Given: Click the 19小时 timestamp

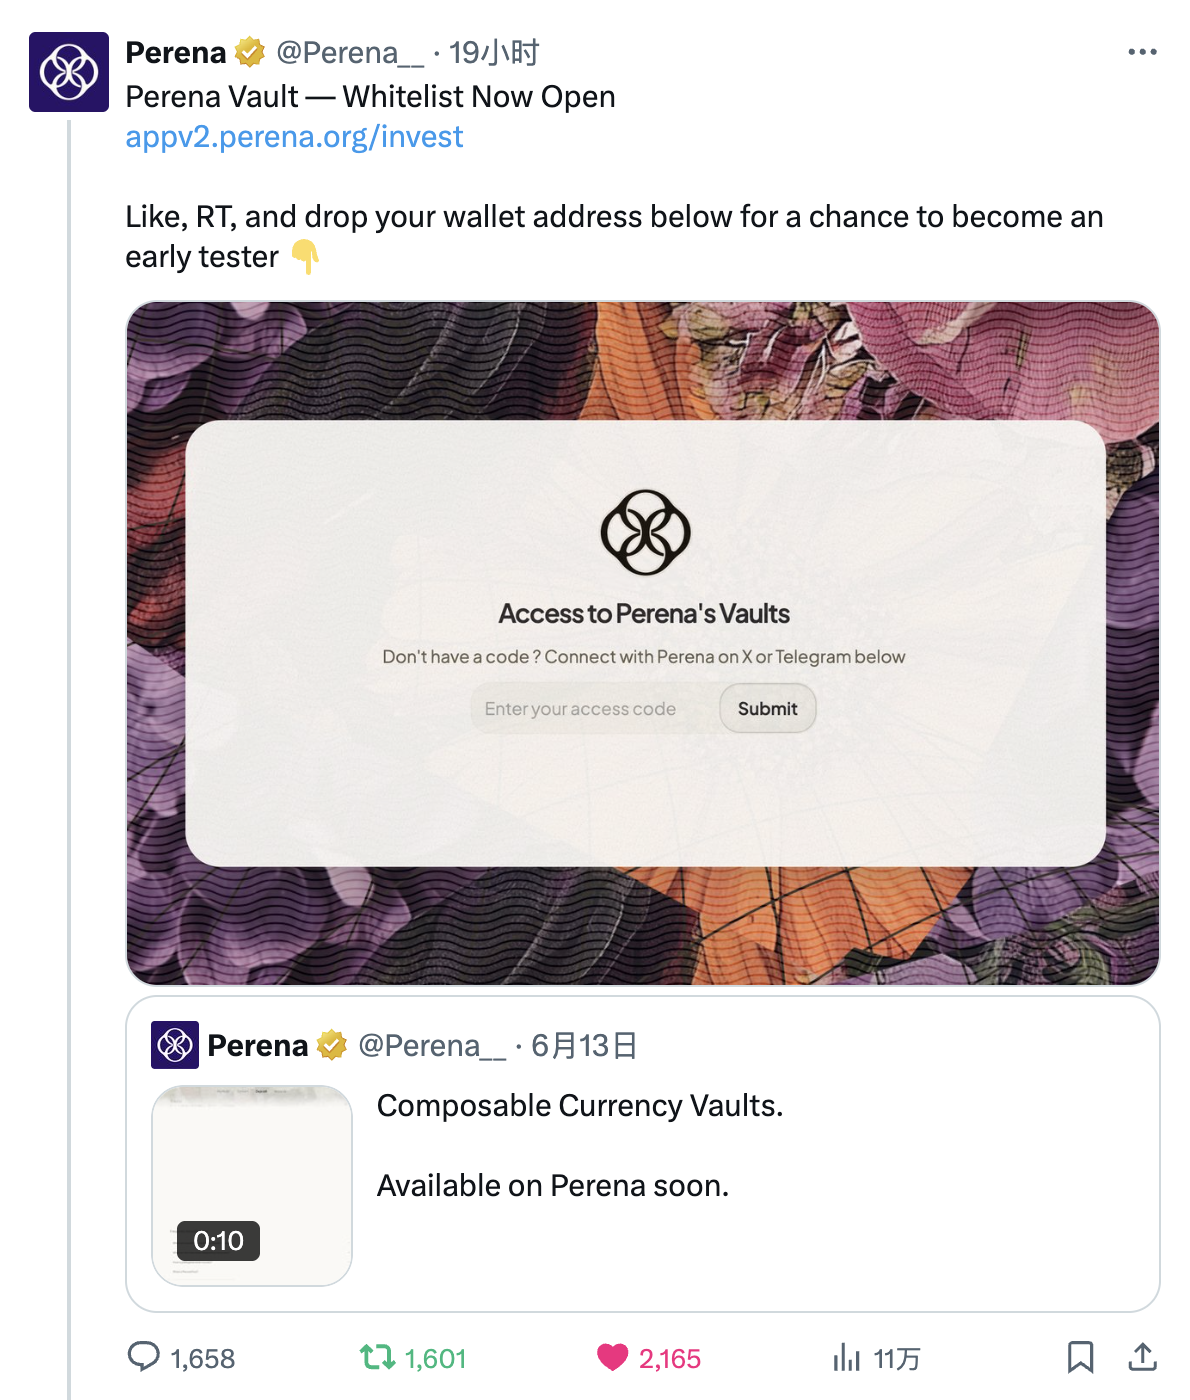Looking at the screenshot, I should point(494,52).
